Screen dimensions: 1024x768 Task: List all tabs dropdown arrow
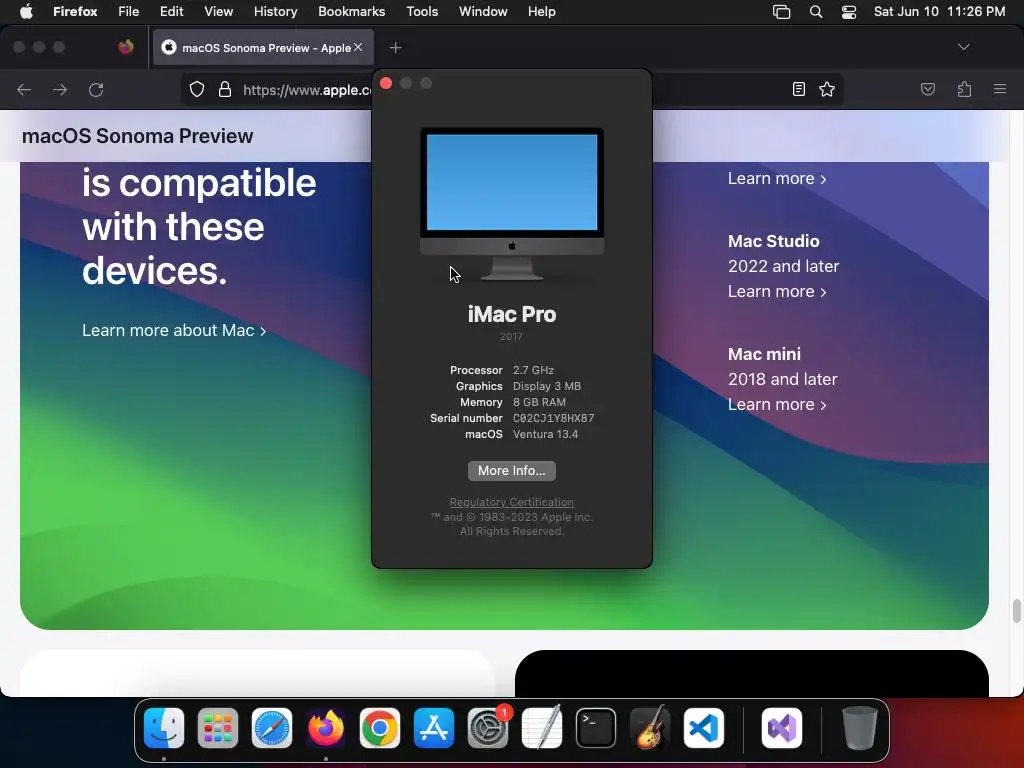coord(963,47)
